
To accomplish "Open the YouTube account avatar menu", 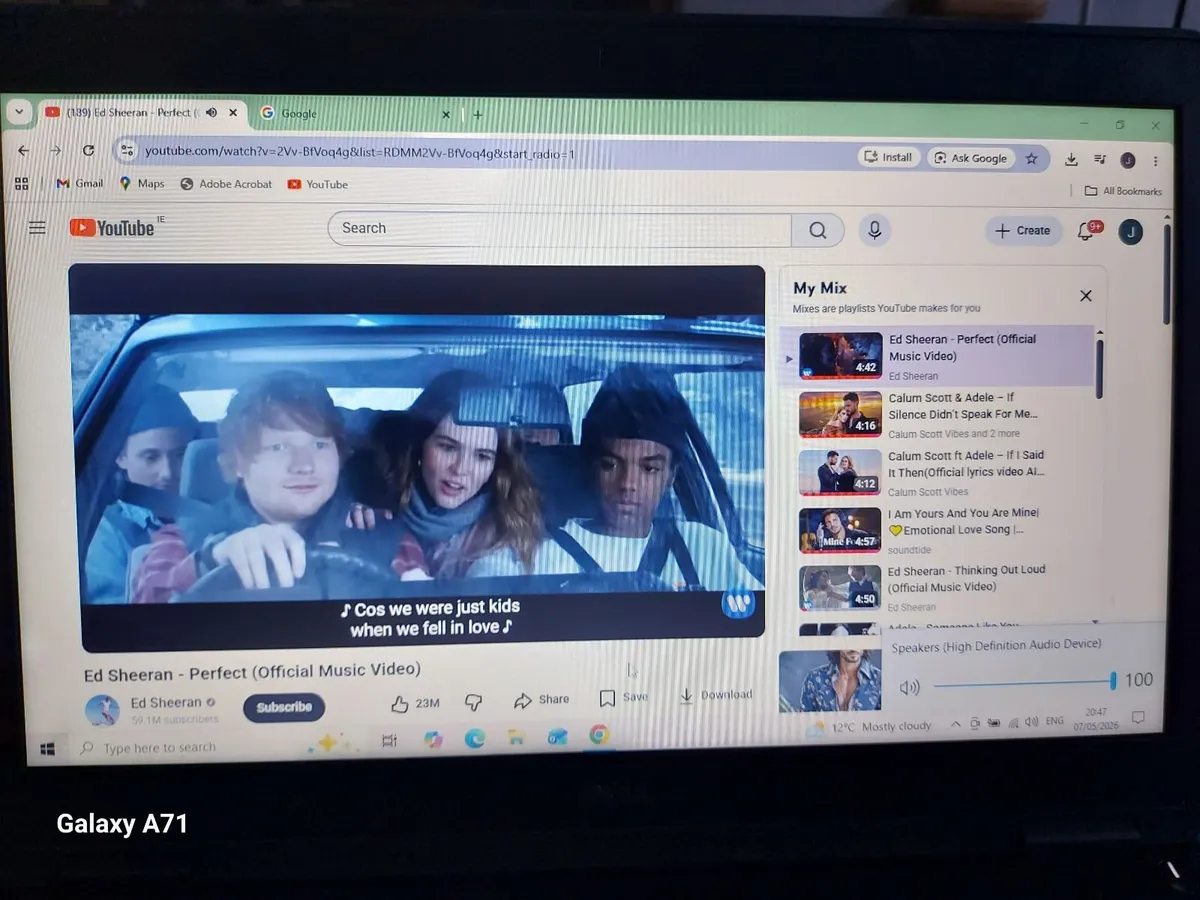I will tap(1130, 232).
